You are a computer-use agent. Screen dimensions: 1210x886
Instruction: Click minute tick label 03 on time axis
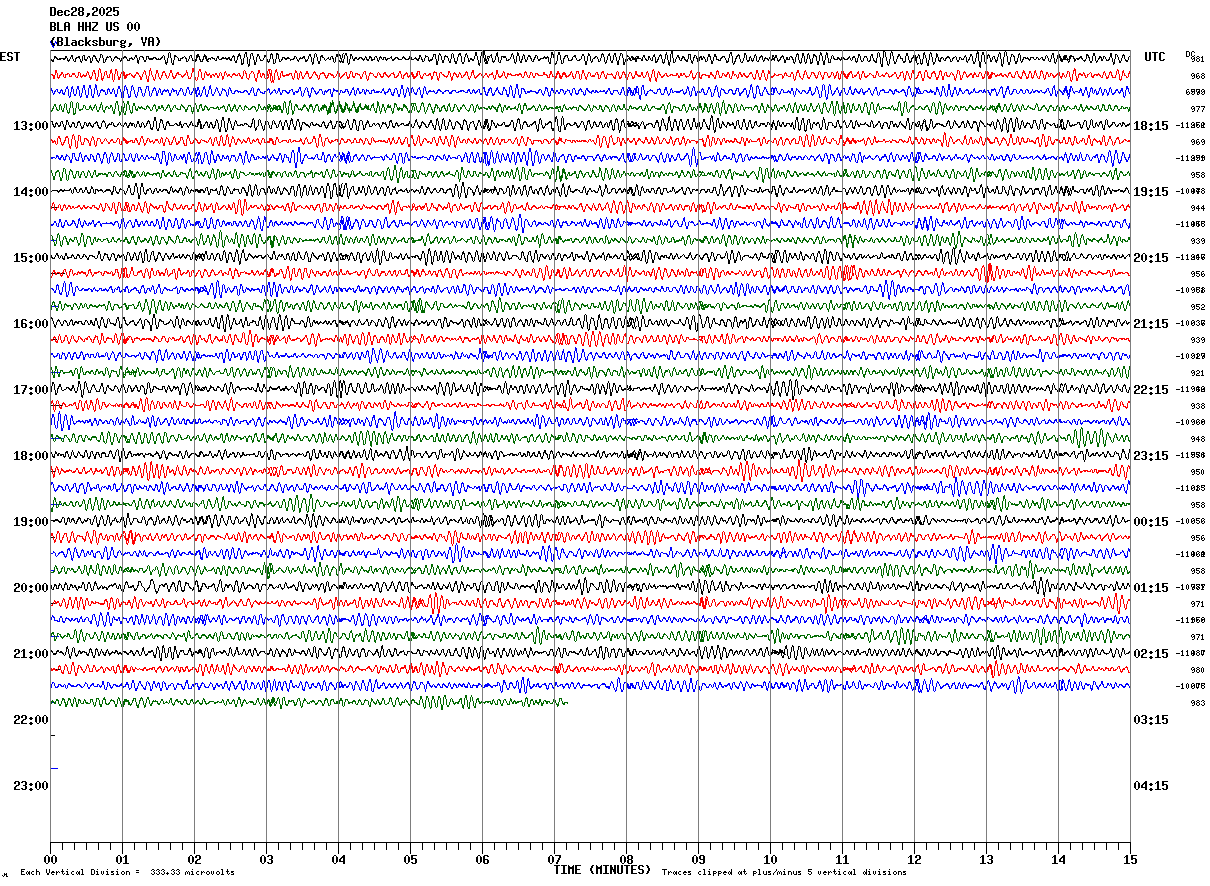(x=266, y=860)
